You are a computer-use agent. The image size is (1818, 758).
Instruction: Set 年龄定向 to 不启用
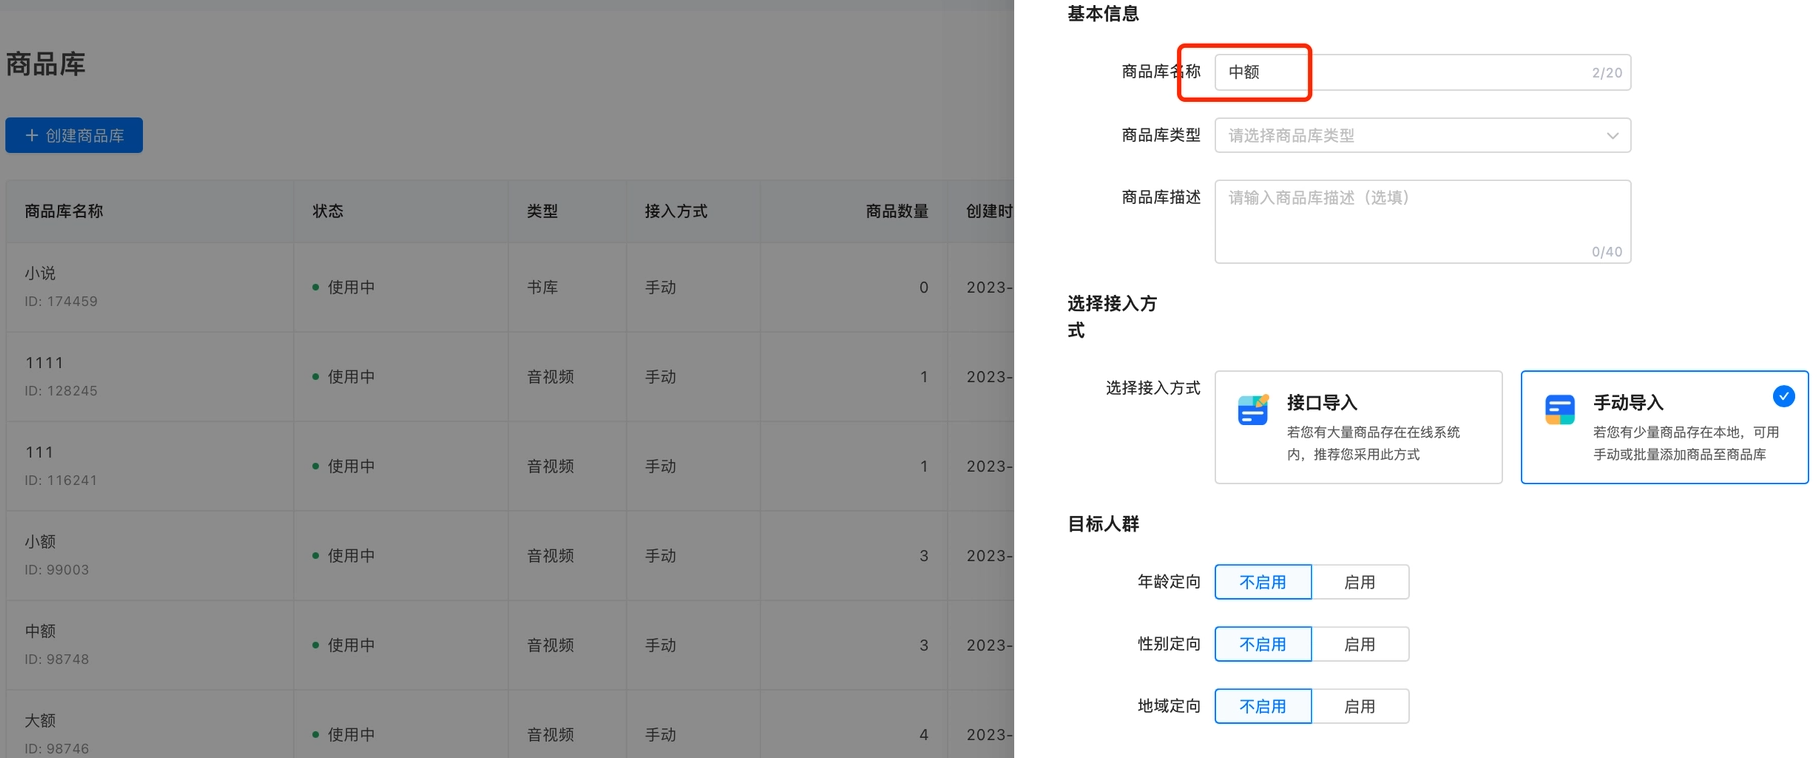[x=1262, y=582]
